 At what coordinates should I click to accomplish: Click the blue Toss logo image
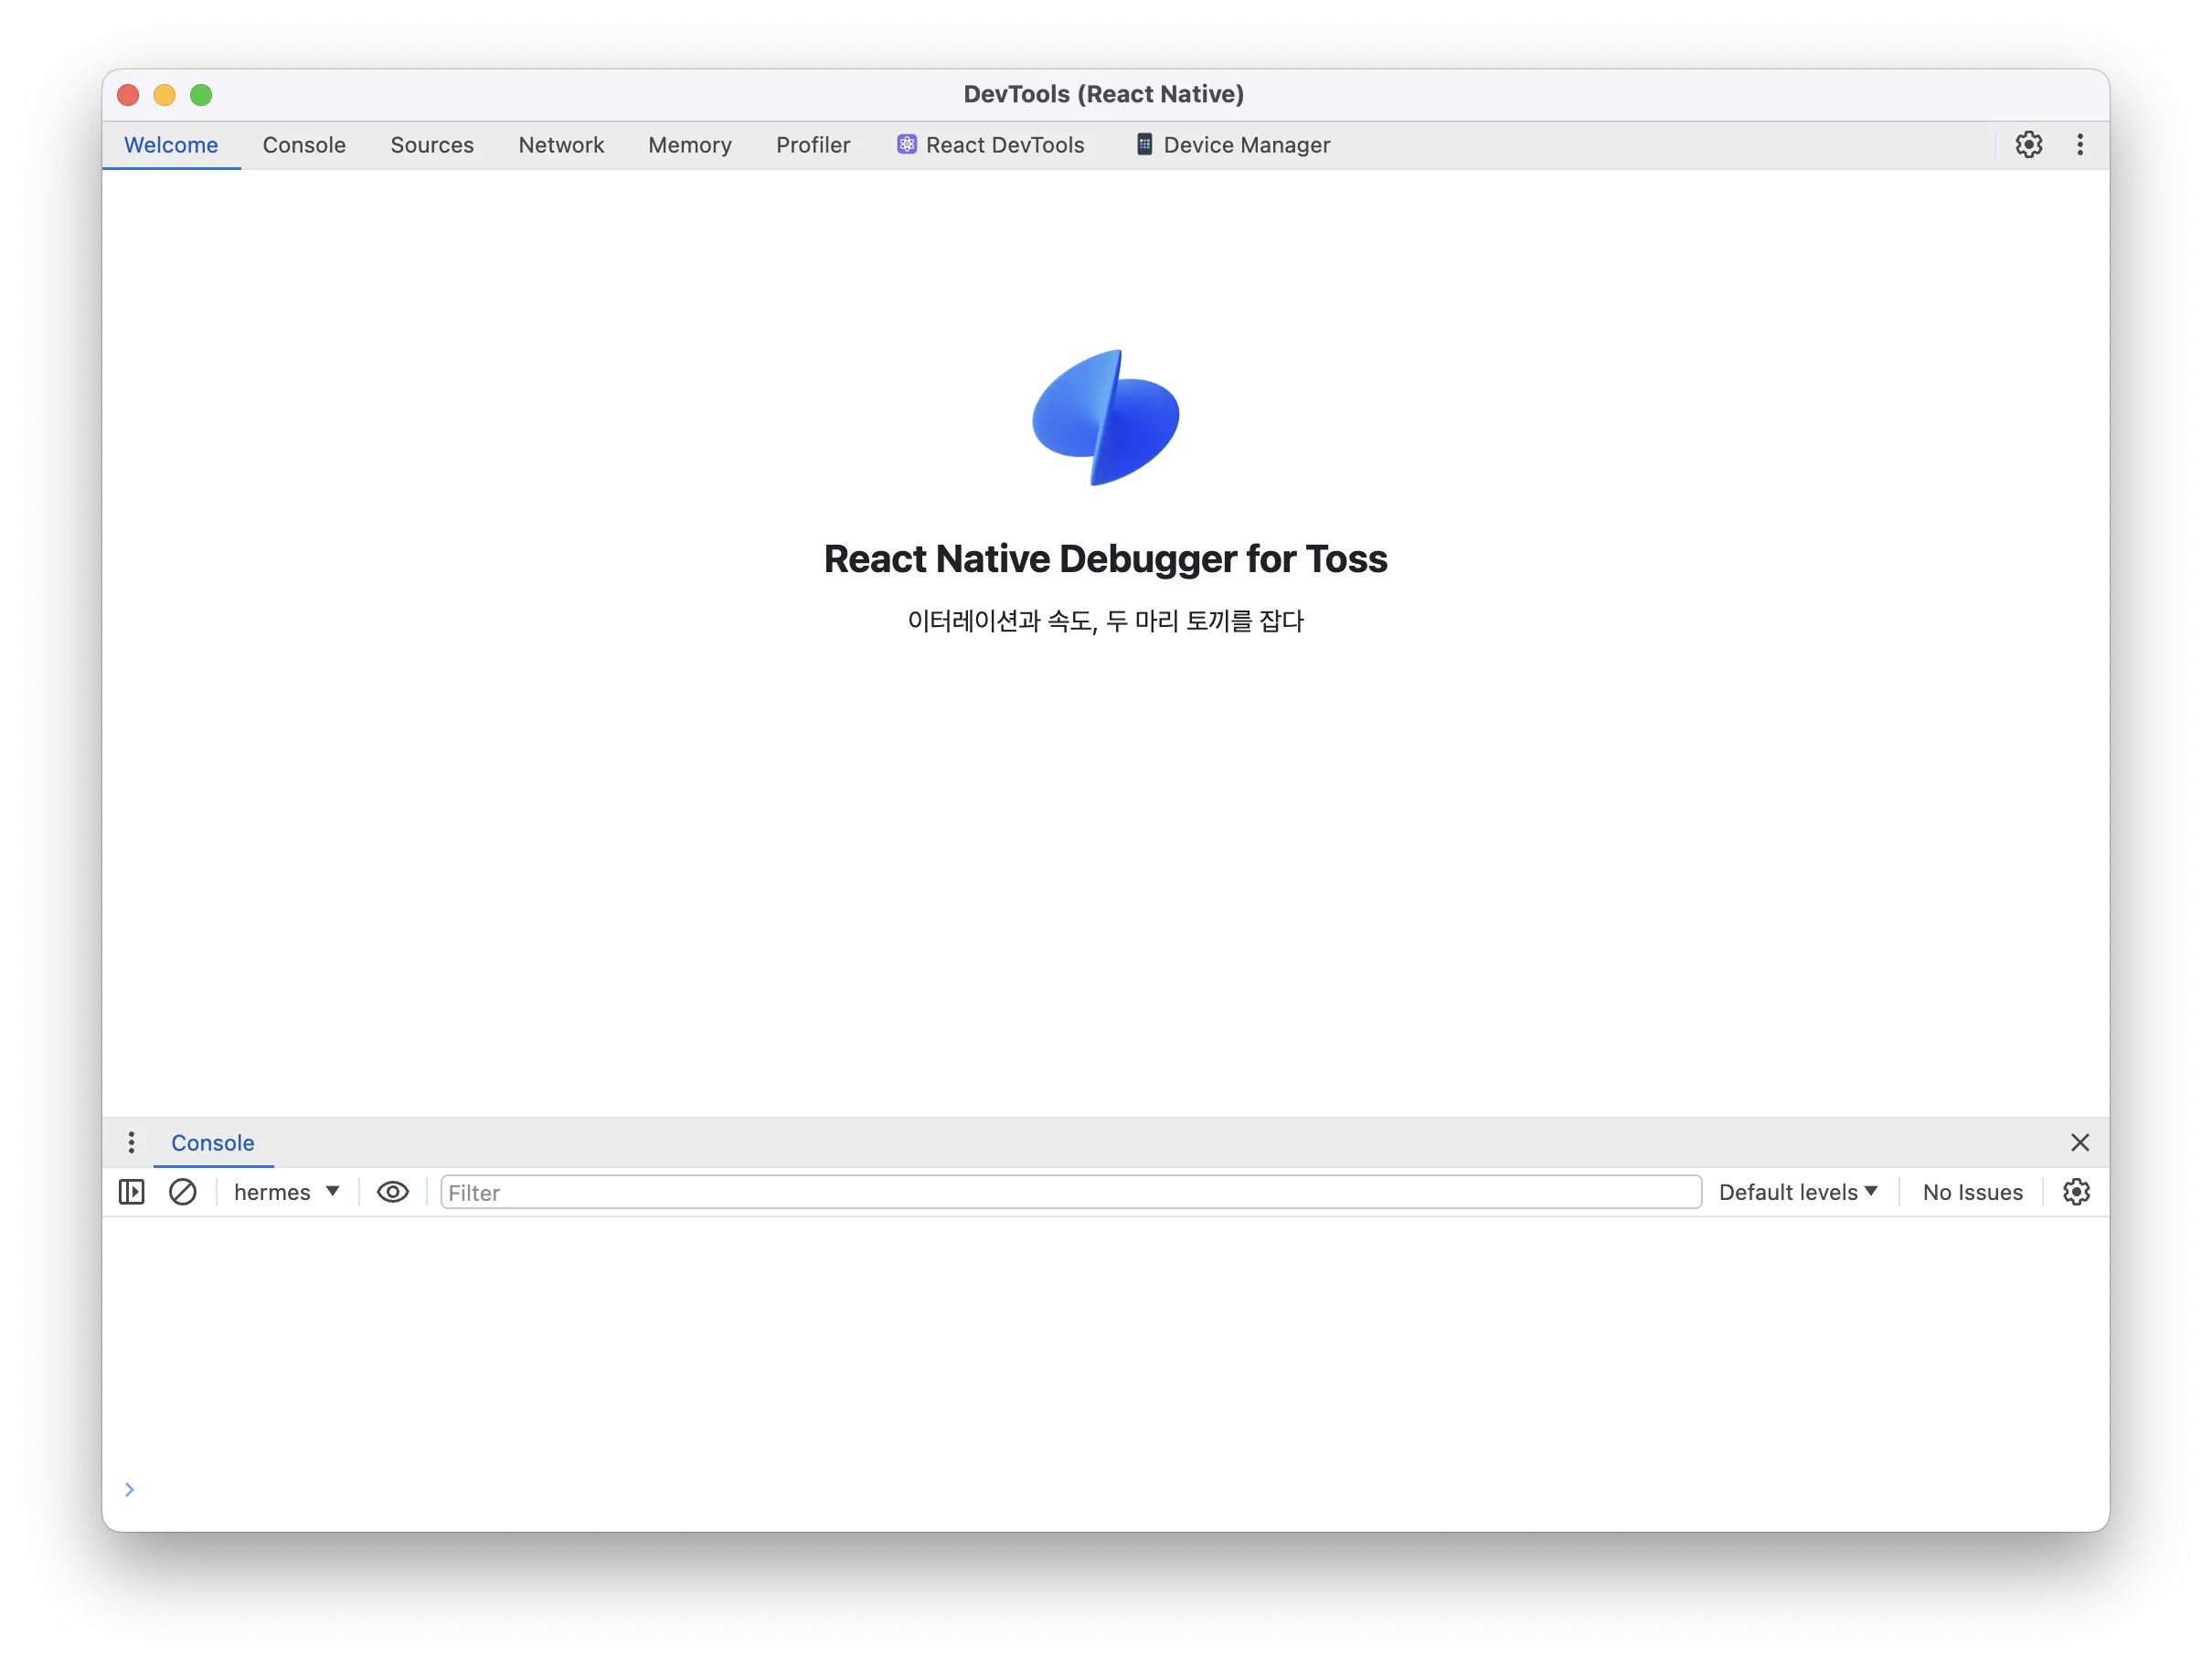coord(1105,418)
